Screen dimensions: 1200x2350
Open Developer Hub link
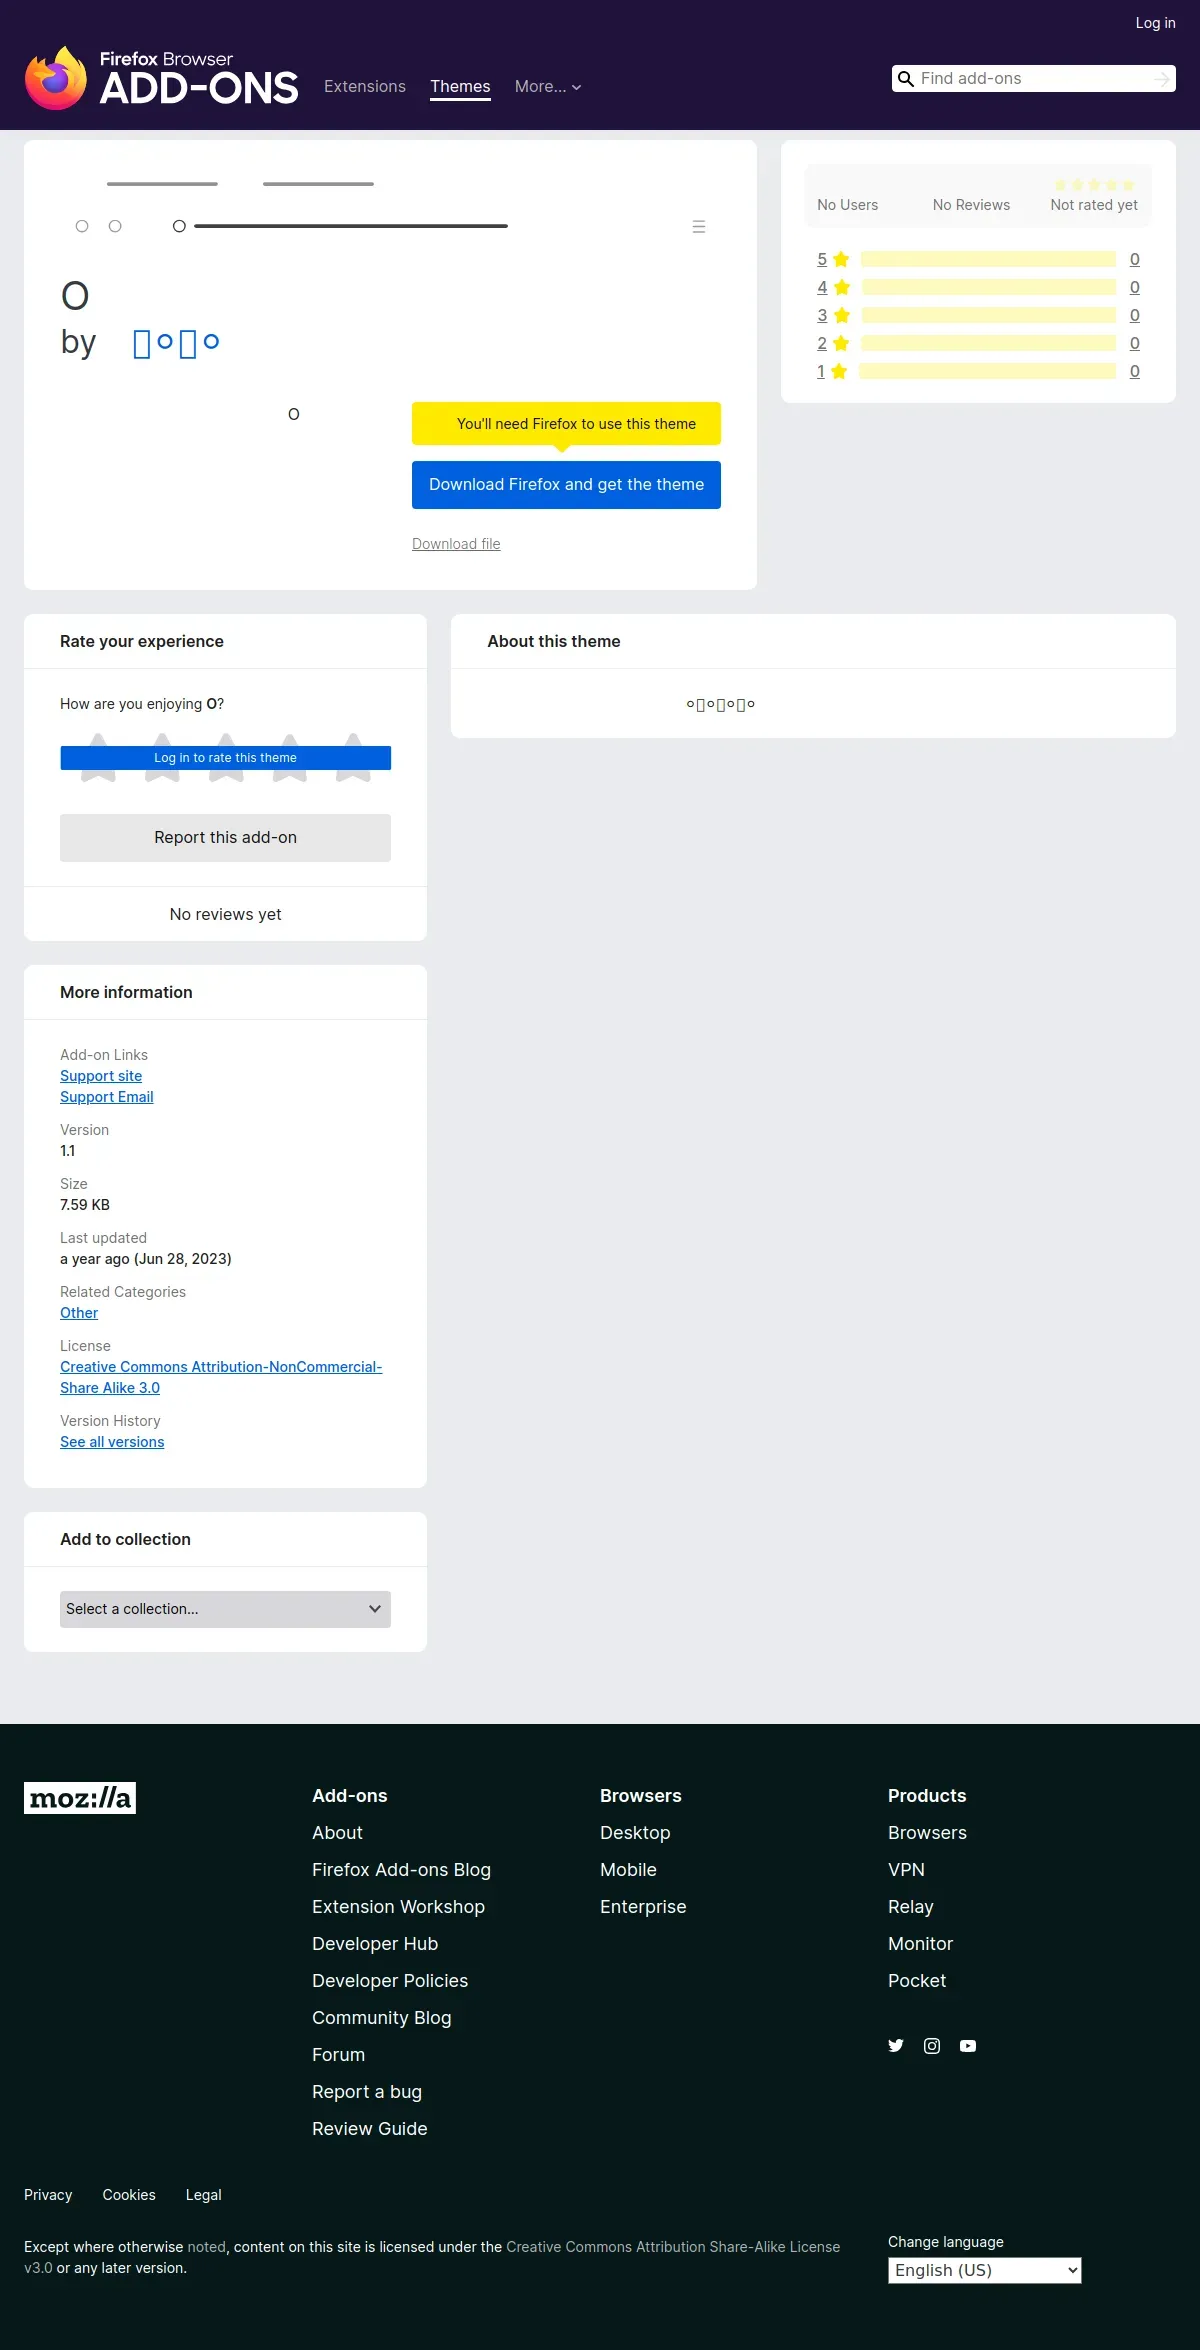(375, 1944)
